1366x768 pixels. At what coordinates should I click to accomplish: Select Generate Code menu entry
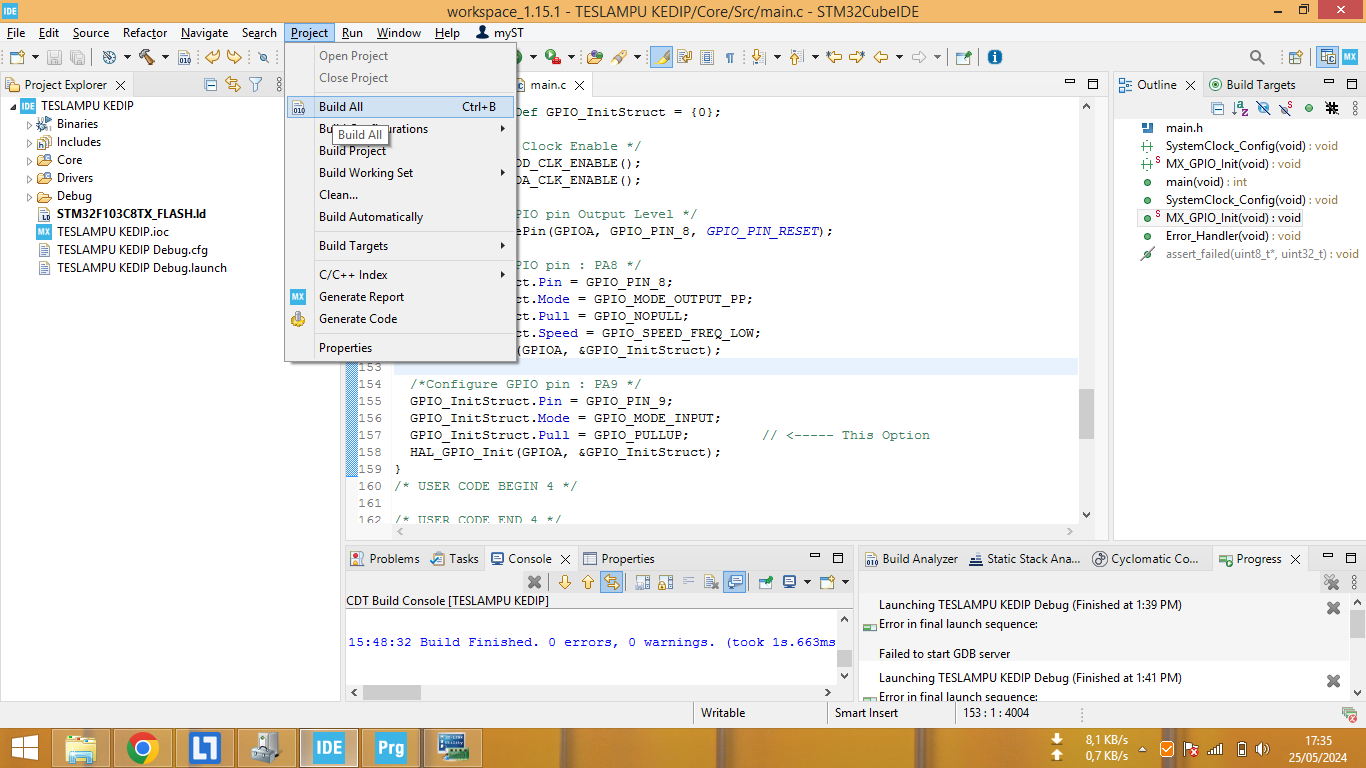pyautogui.click(x=400, y=319)
